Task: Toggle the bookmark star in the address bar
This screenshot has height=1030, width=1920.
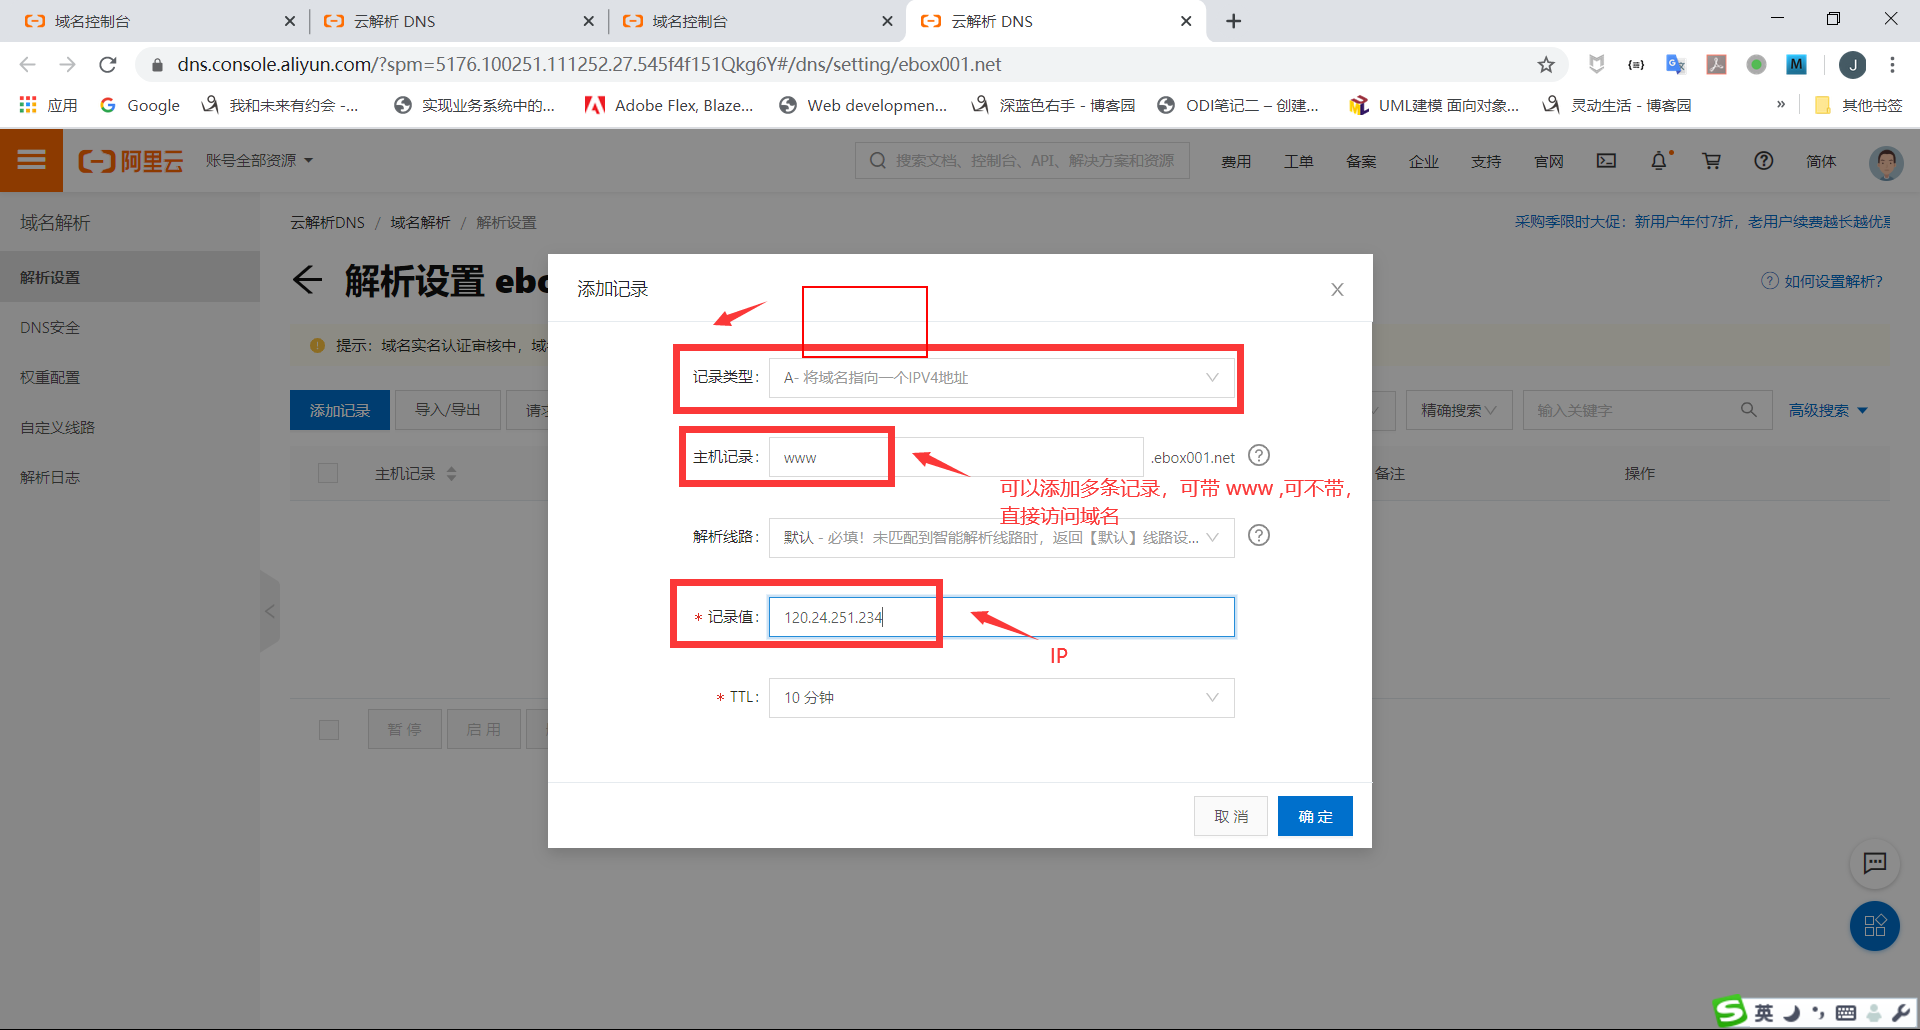Action: [1546, 64]
